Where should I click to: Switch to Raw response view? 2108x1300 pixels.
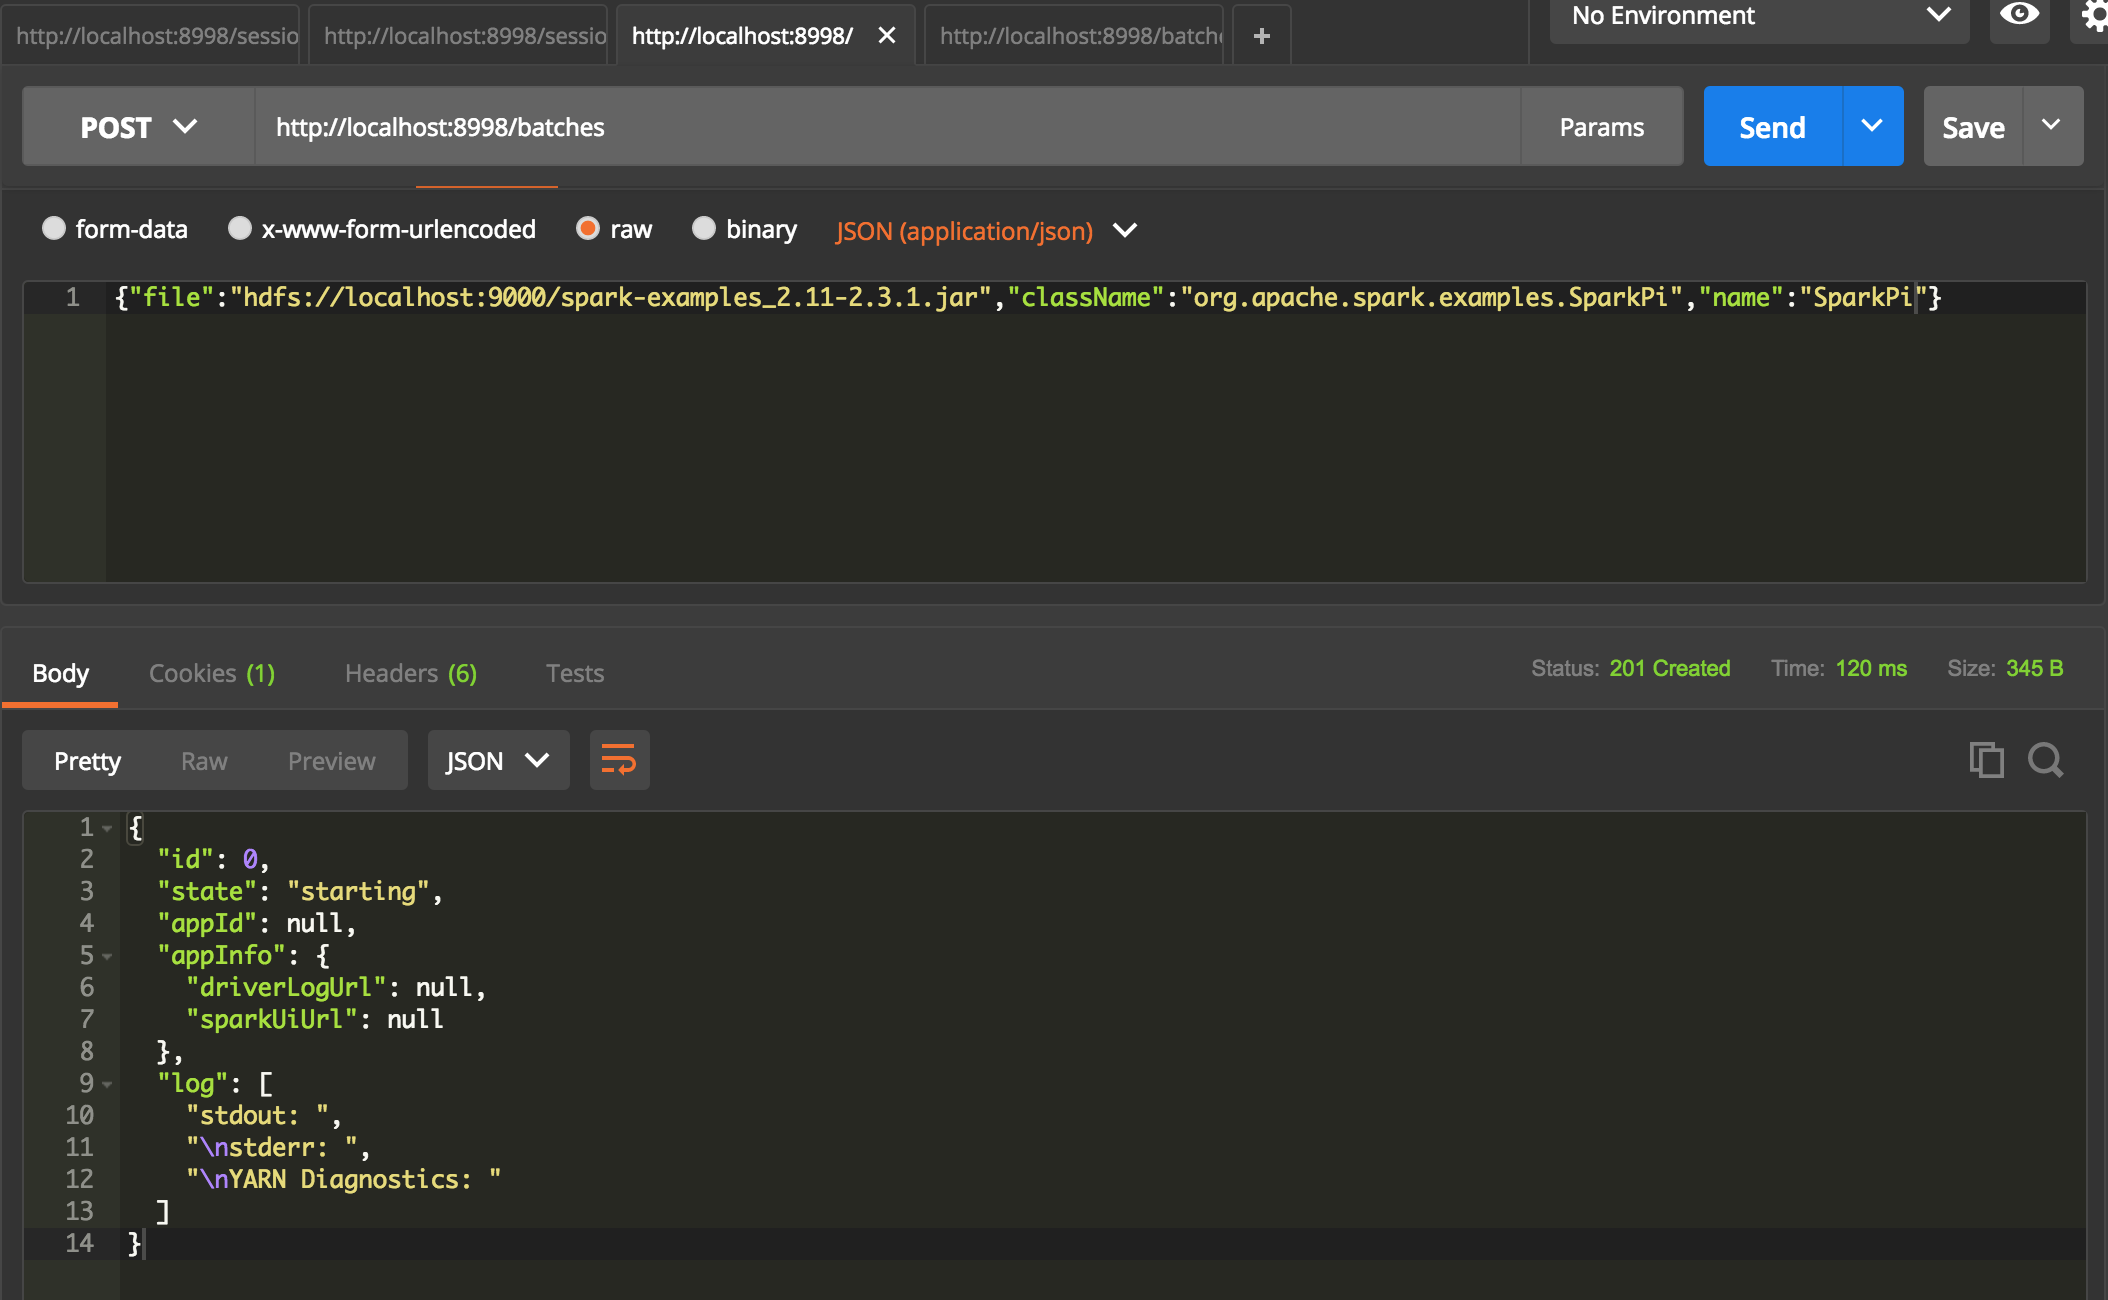tap(204, 761)
